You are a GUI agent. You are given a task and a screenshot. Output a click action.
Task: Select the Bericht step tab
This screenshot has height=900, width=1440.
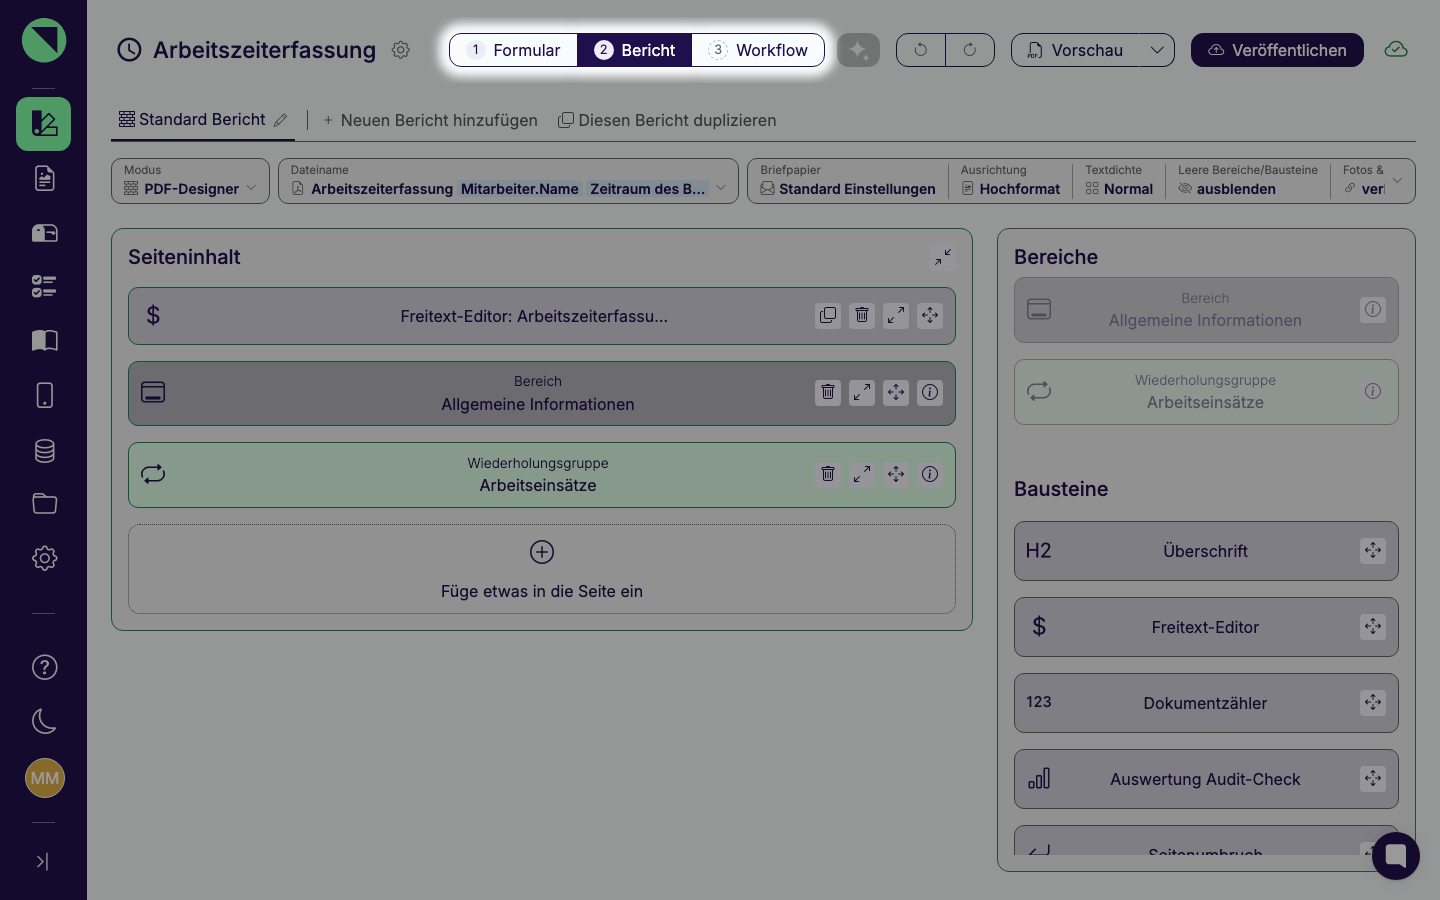tap(635, 50)
